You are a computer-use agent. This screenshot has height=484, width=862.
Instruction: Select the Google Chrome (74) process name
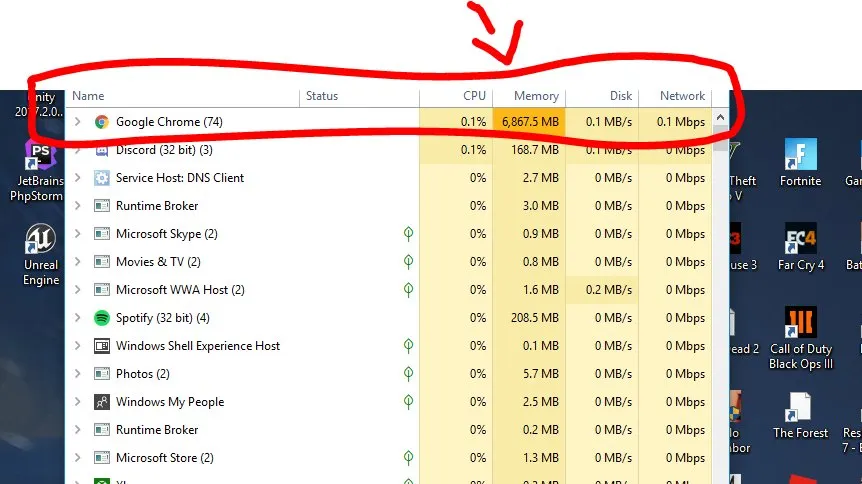[x=169, y=122]
